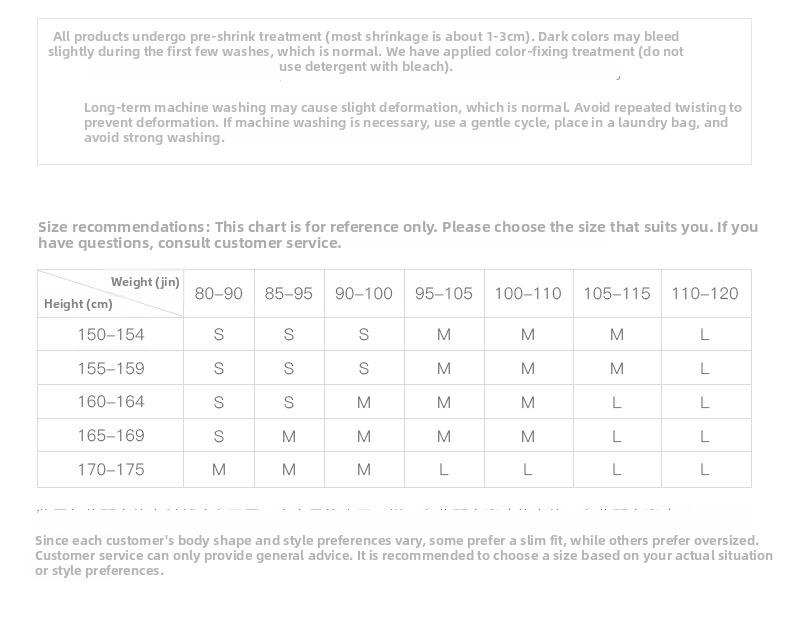Click the pre-shrink treatment notice text

pyautogui.click(x=366, y=51)
